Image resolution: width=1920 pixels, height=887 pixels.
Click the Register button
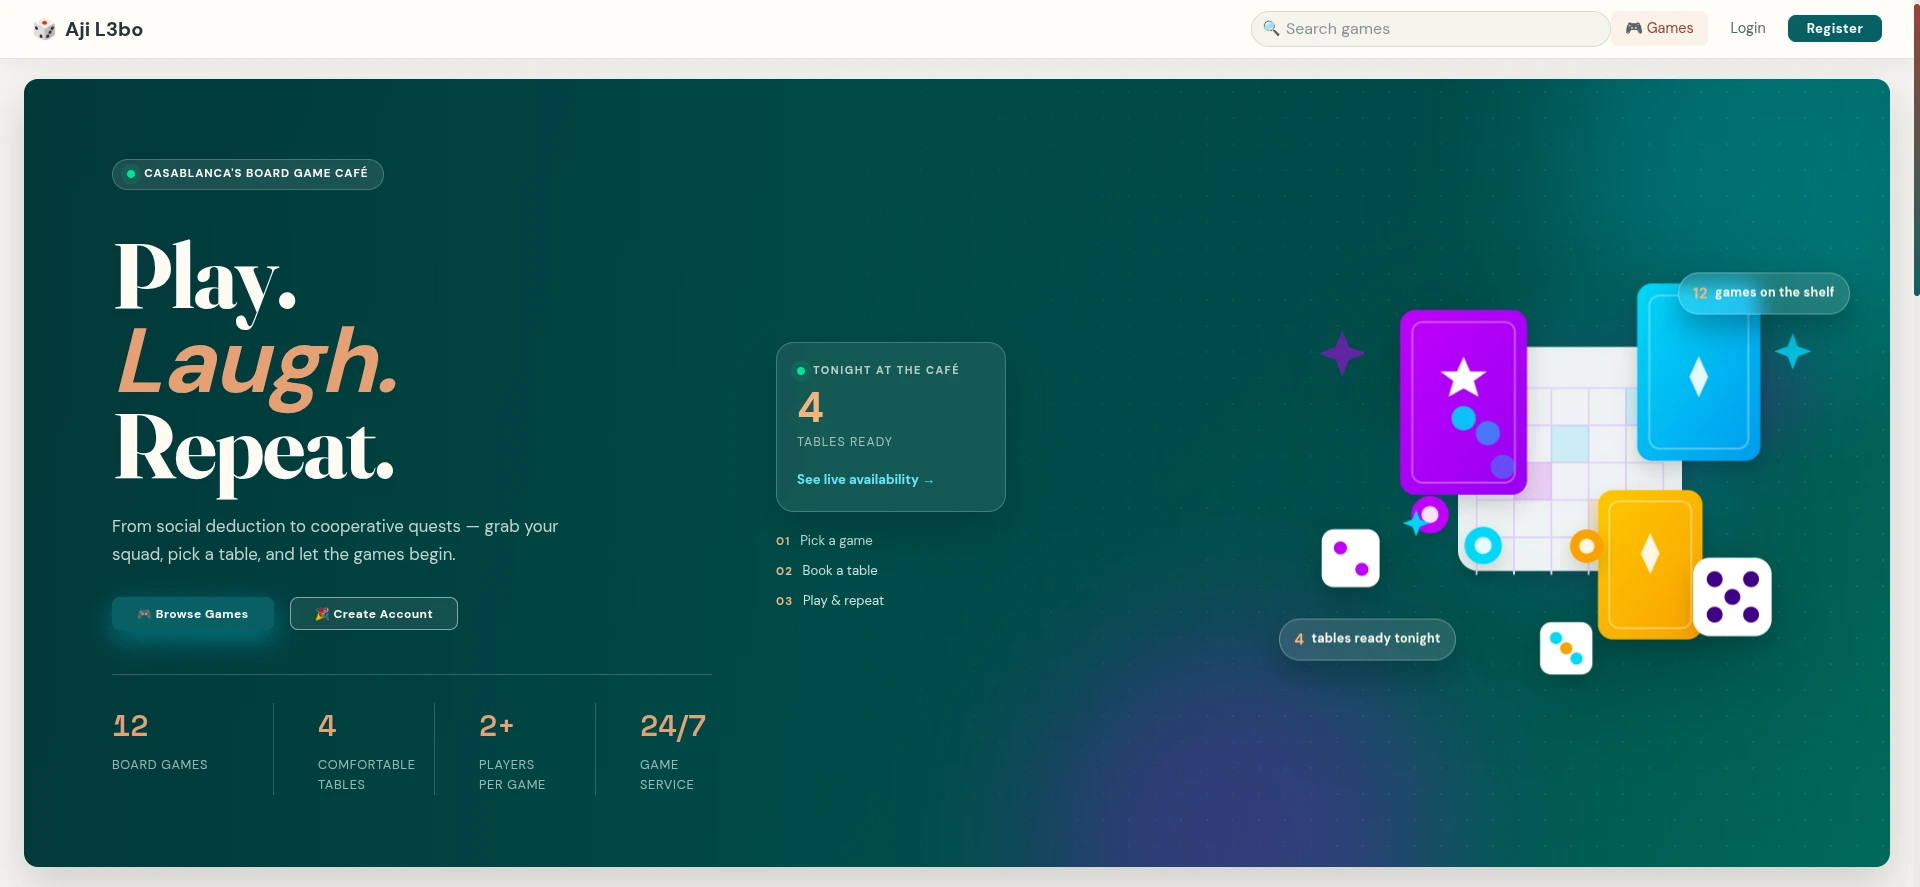click(x=1834, y=28)
